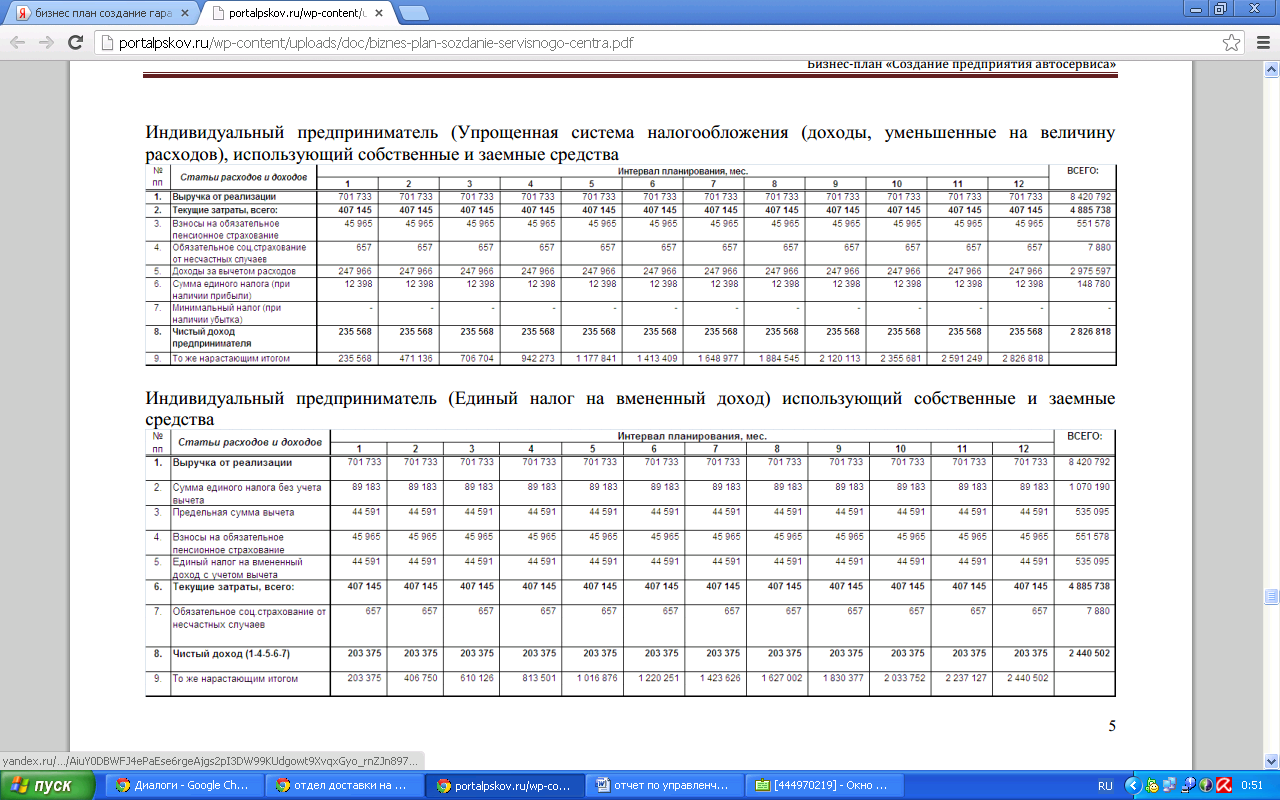Open the Avira antivirus tray icon
Image resolution: width=1280 pixels, height=800 pixels.
(x=1222, y=786)
